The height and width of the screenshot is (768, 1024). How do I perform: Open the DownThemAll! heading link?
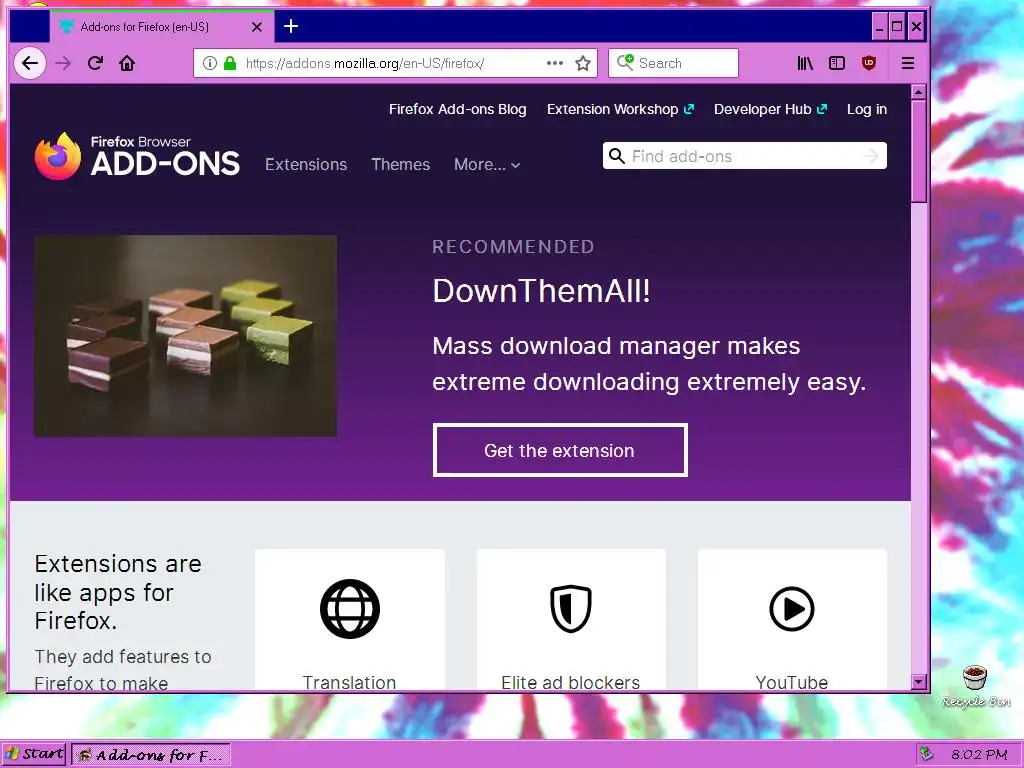(541, 291)
